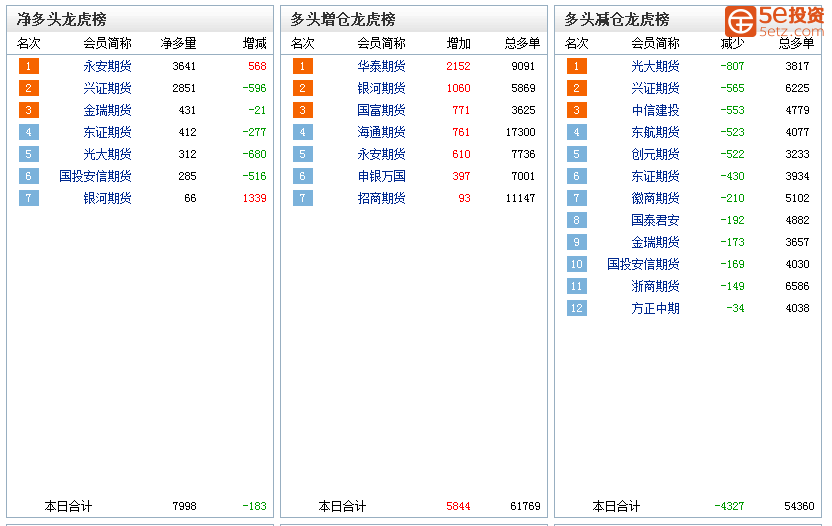Open 国富期货 member link

[382, 110]
